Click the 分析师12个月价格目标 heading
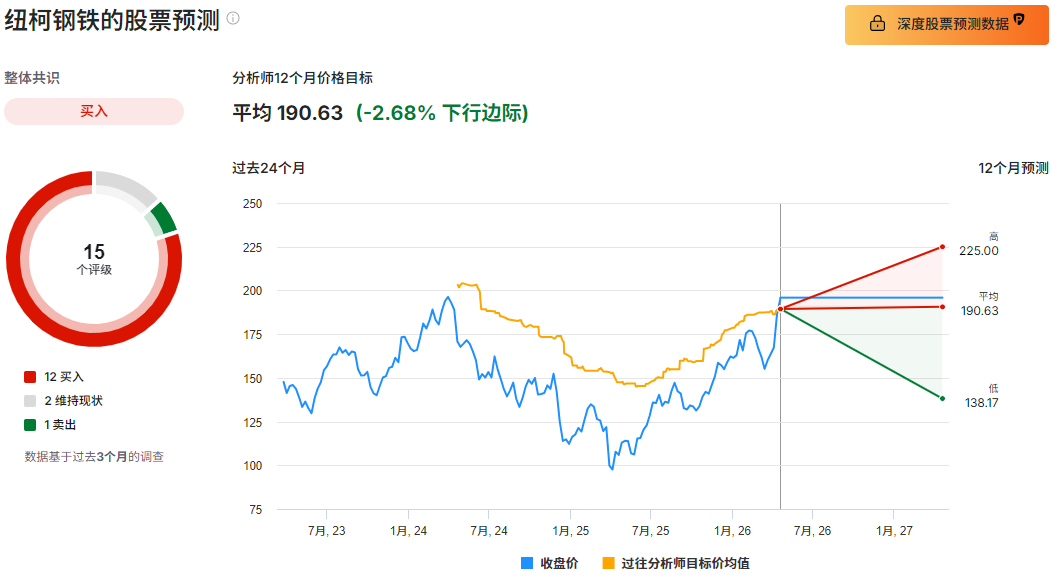Image resolution: width=1052 pixels, height=575 pixels. coord(303,78)
